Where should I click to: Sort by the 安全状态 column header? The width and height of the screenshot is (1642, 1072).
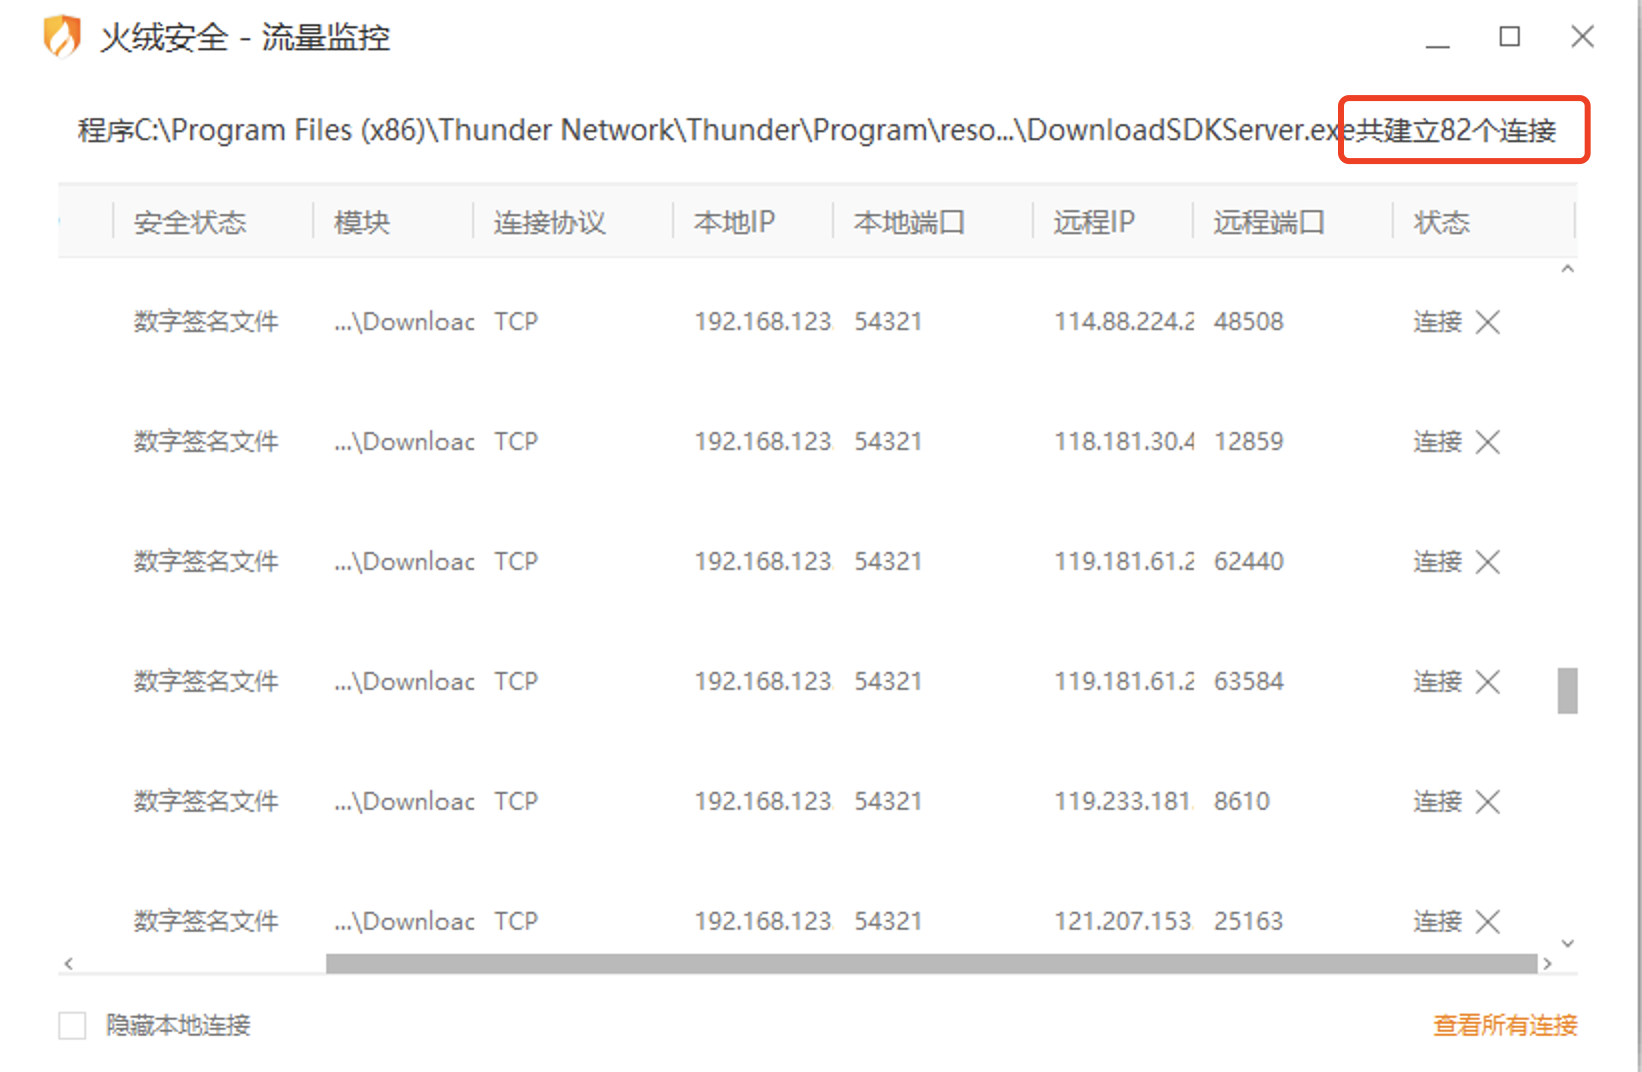point(190,222)
